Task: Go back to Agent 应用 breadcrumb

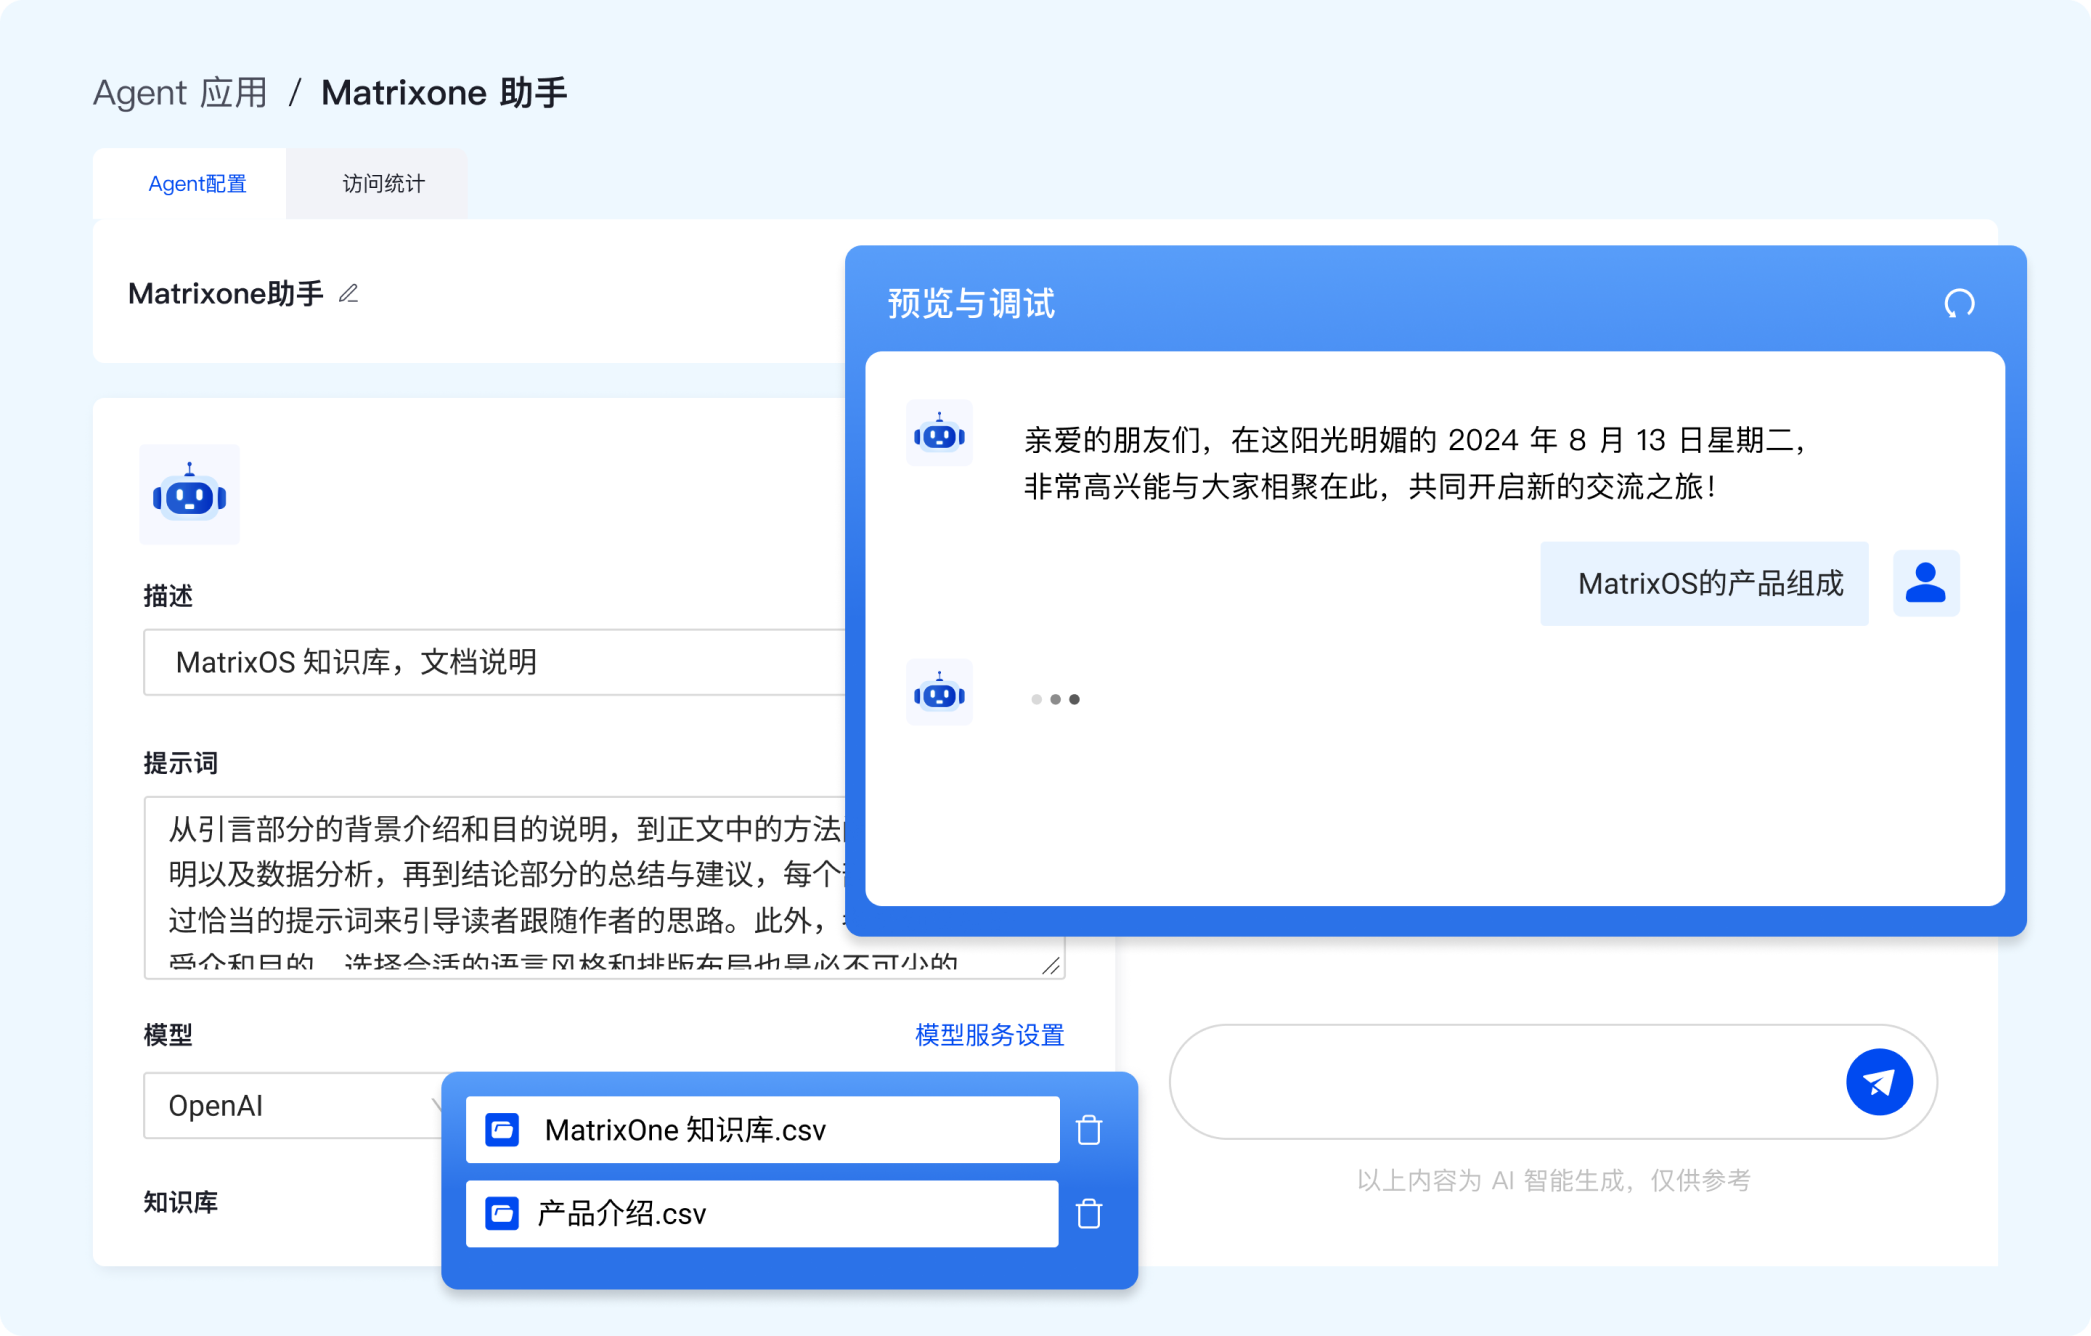Action: point(180,92)
